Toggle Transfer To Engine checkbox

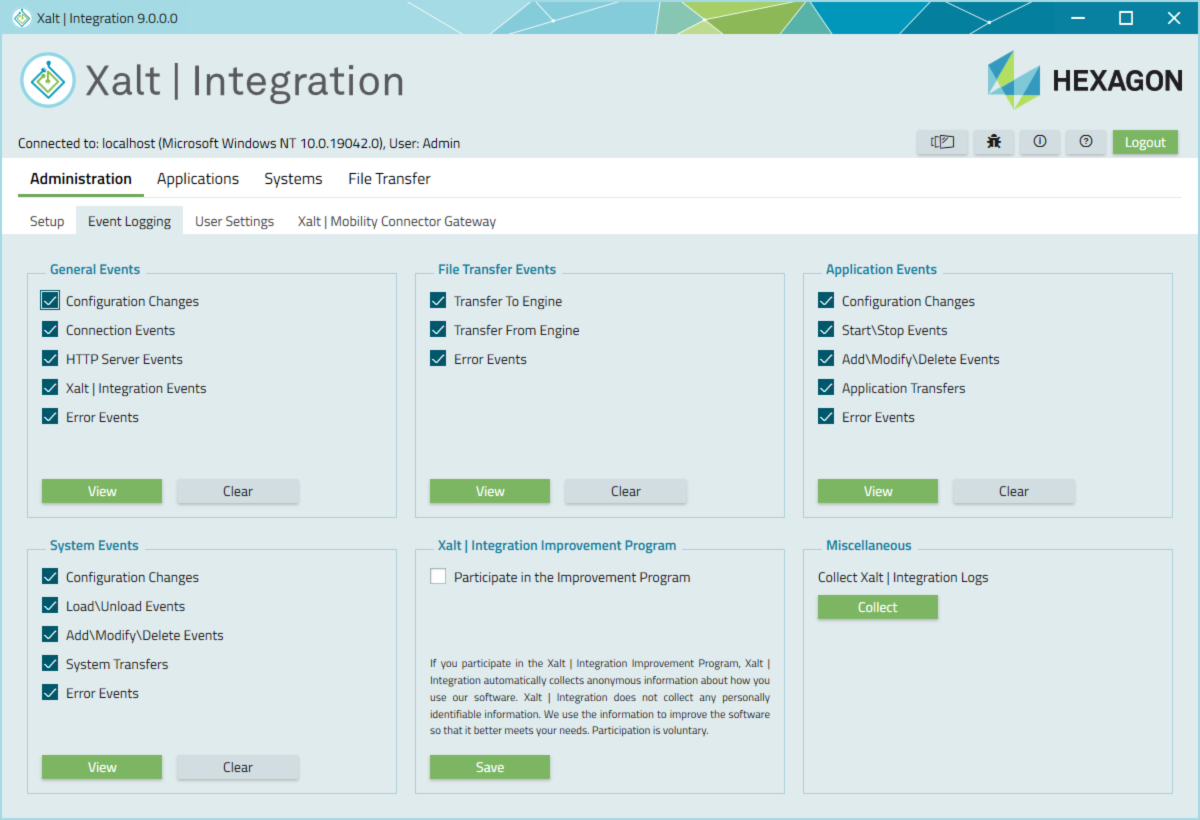pos(438,300)
